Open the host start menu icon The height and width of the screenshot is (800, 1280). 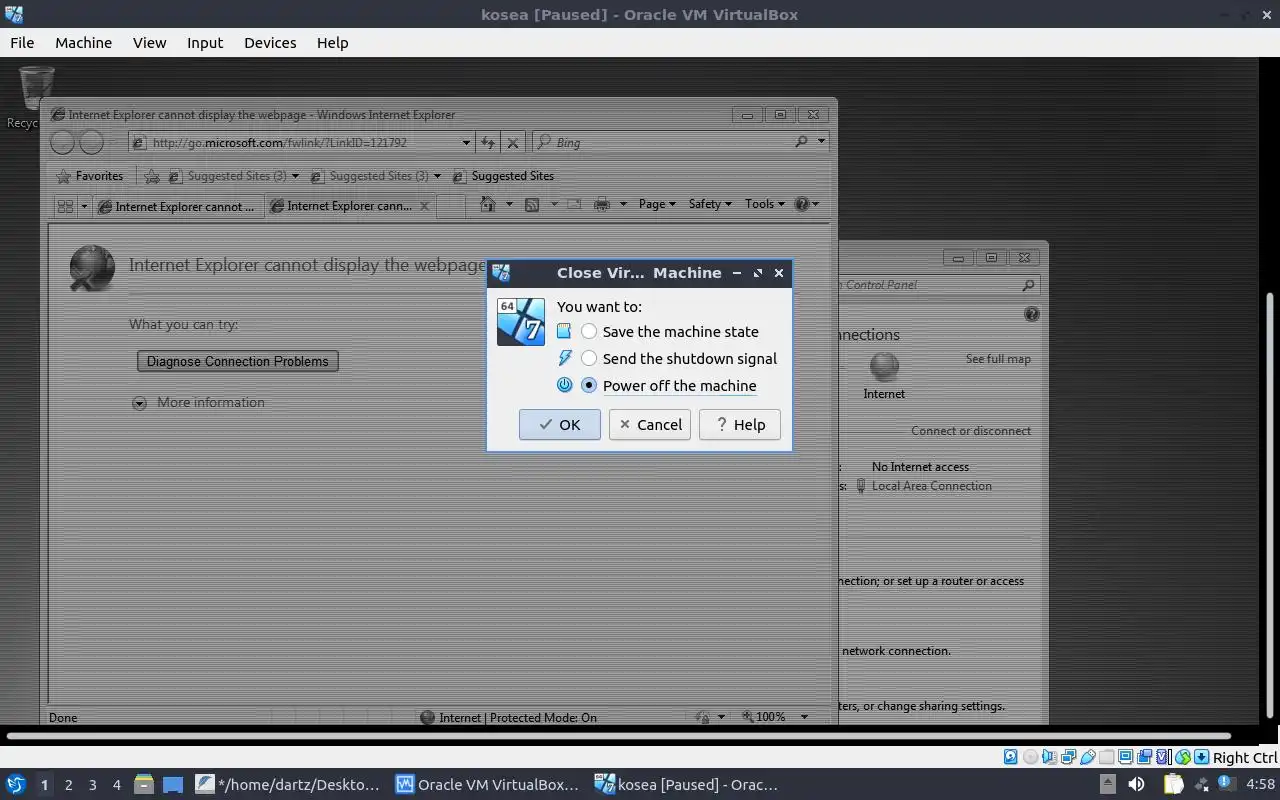click(15, 784)
